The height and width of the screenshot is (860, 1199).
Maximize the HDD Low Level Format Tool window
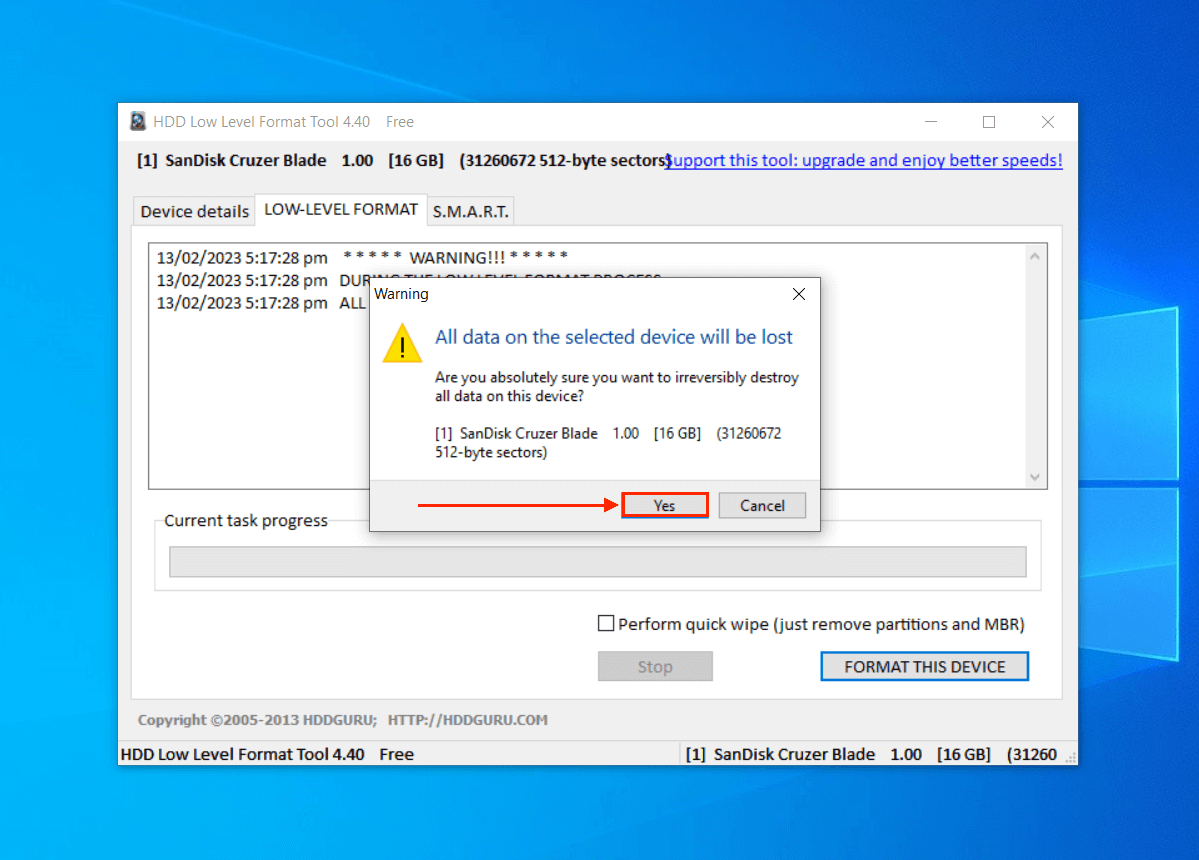pos(989,122)
